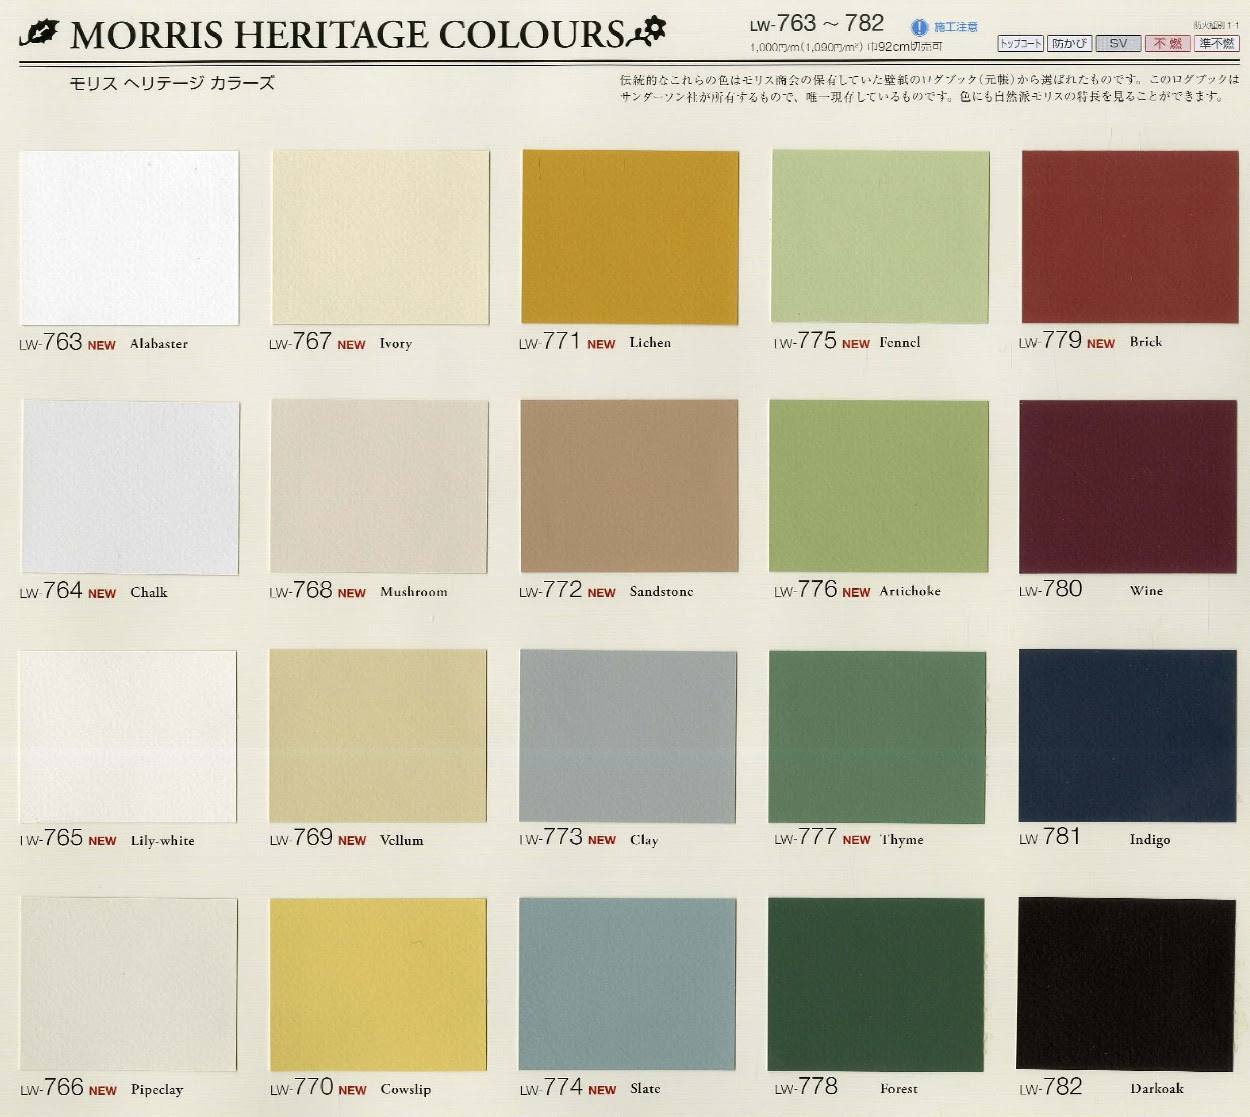Click the Fennel name label

tap(900, 343)
